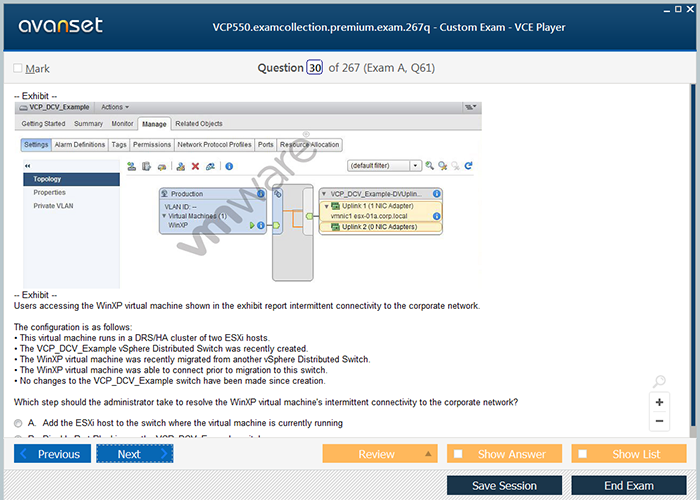Go to the Previous question
This screenshot has height=500, width=700.
52,454
